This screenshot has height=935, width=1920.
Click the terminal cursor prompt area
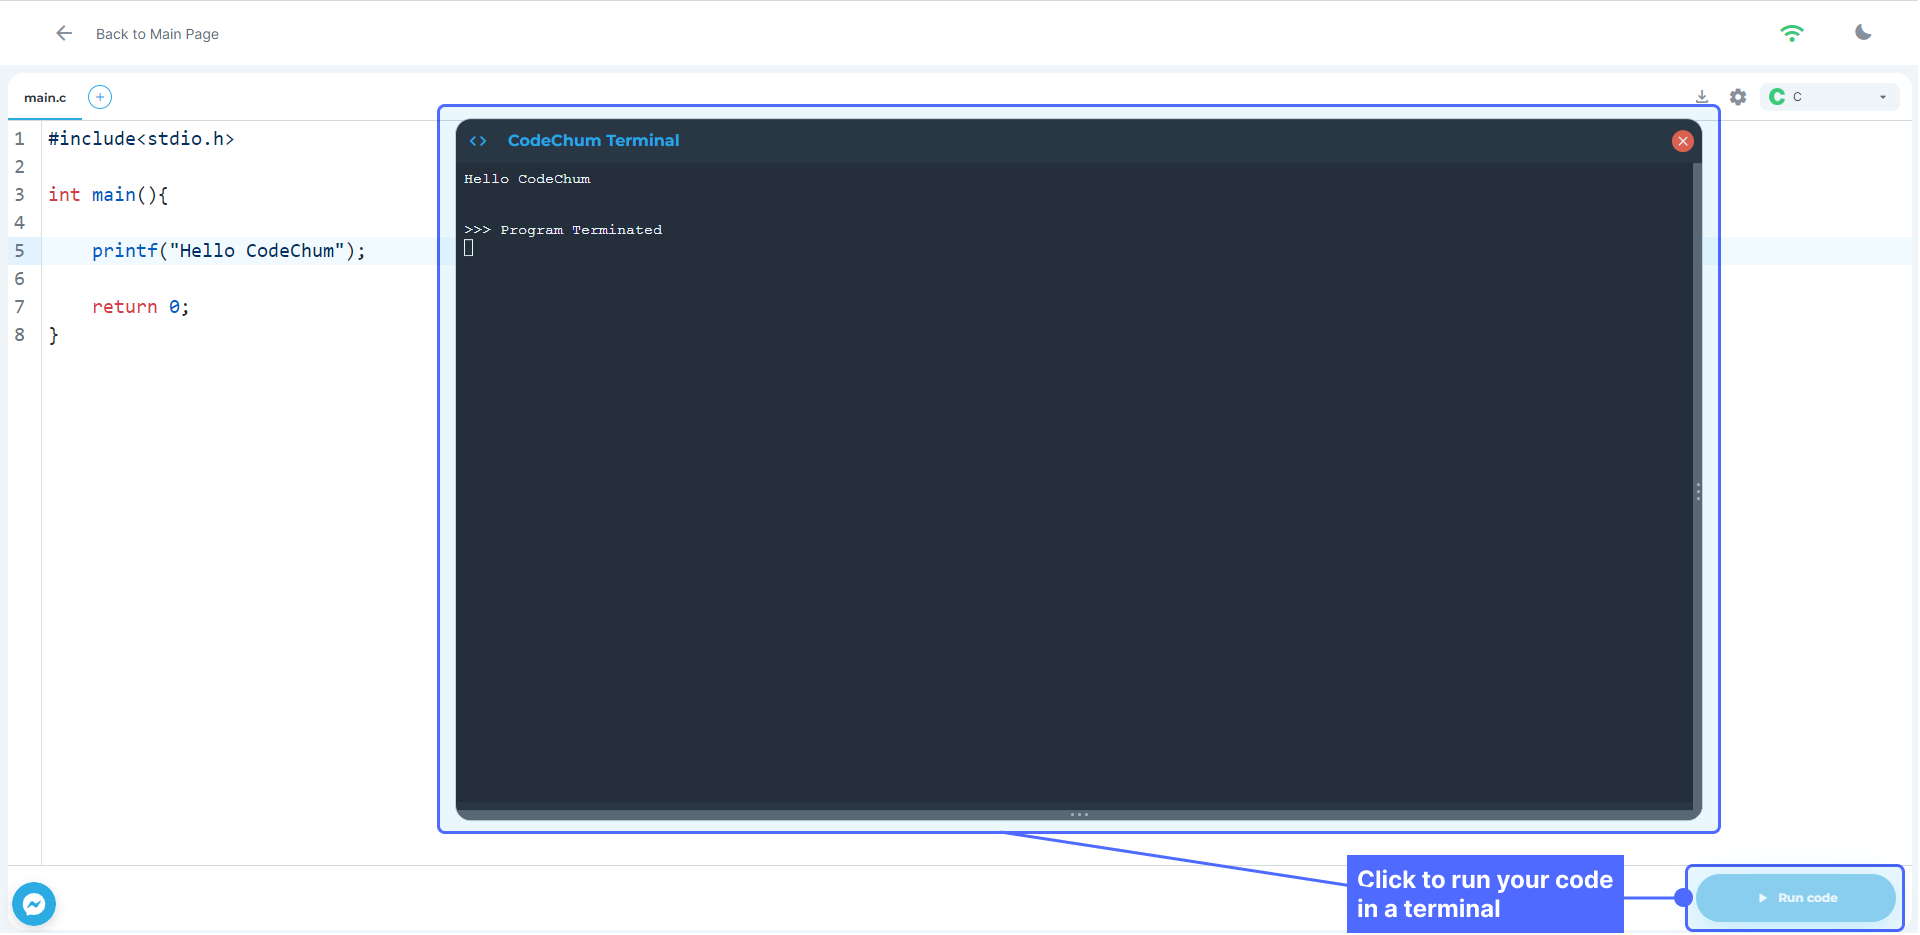(x=469, y=248)
